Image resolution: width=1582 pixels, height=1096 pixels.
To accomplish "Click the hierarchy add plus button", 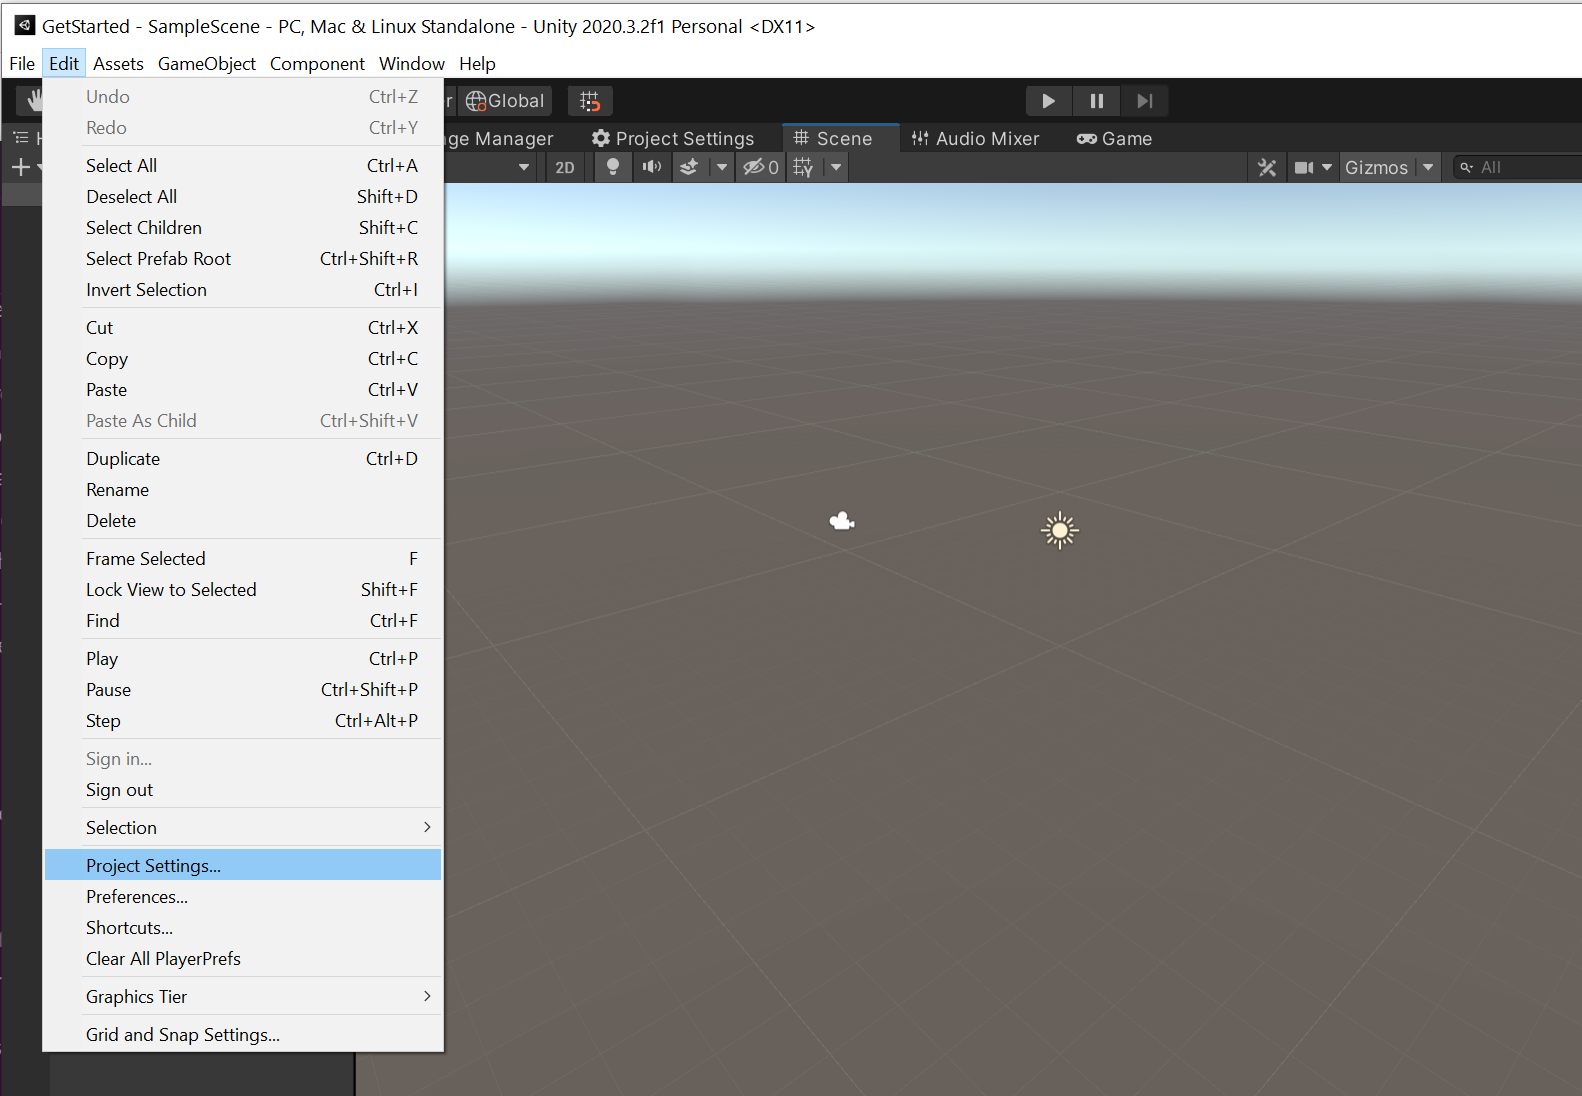I will [20, 167].
